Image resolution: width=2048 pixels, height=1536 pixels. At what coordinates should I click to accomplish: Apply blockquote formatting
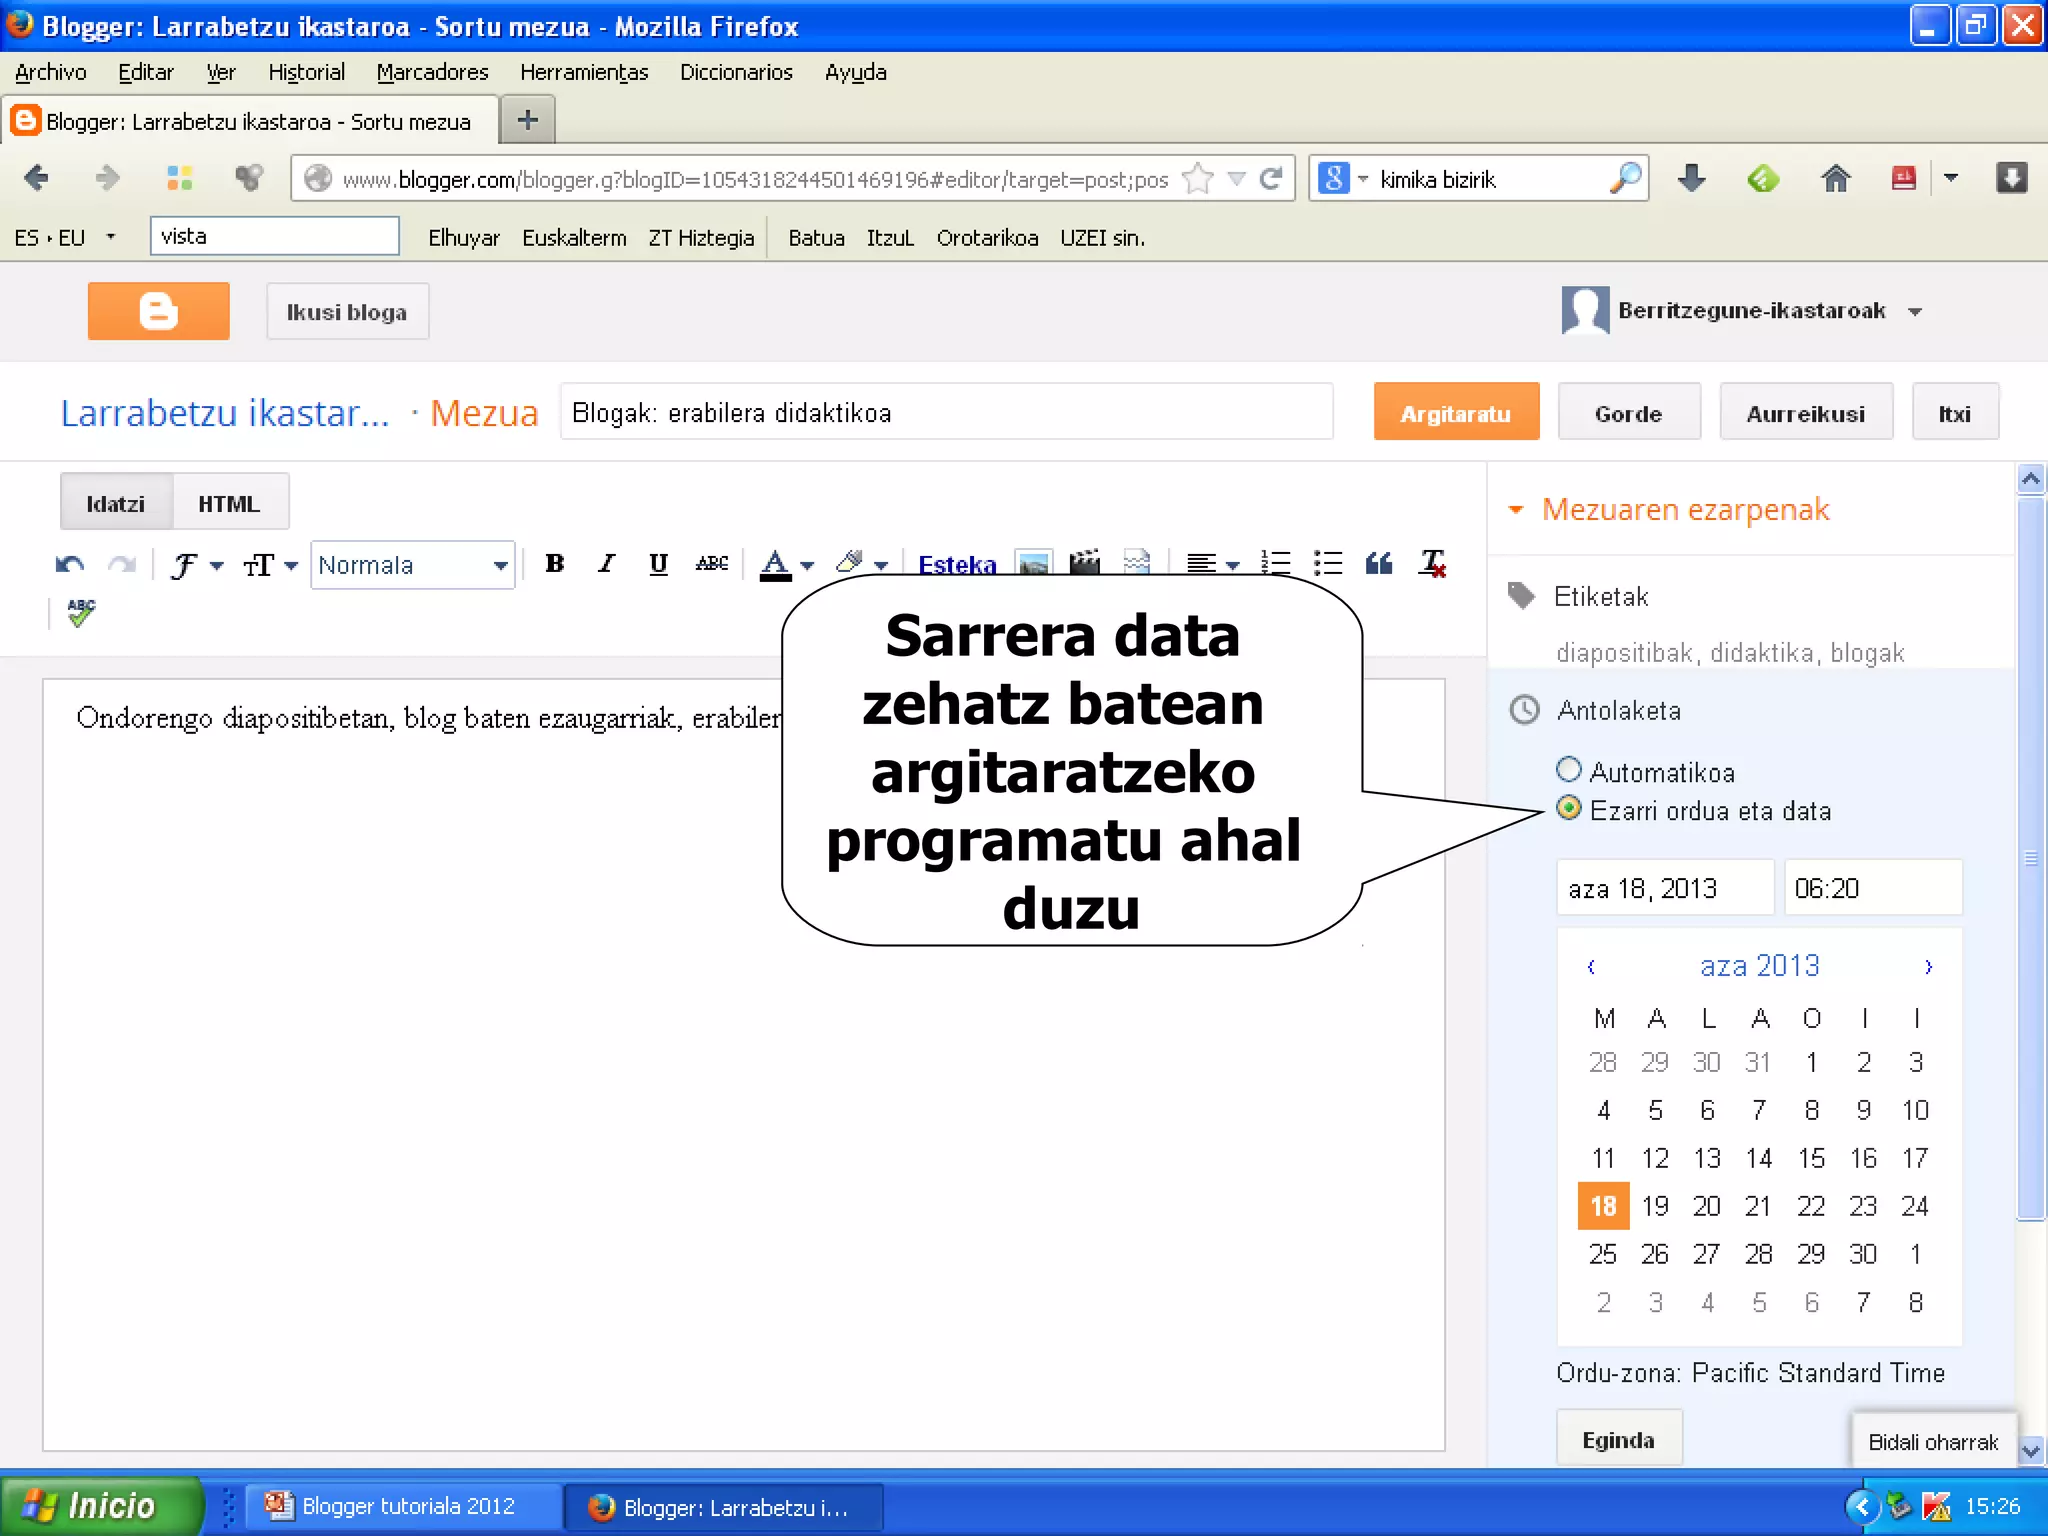click(1379, 564)
